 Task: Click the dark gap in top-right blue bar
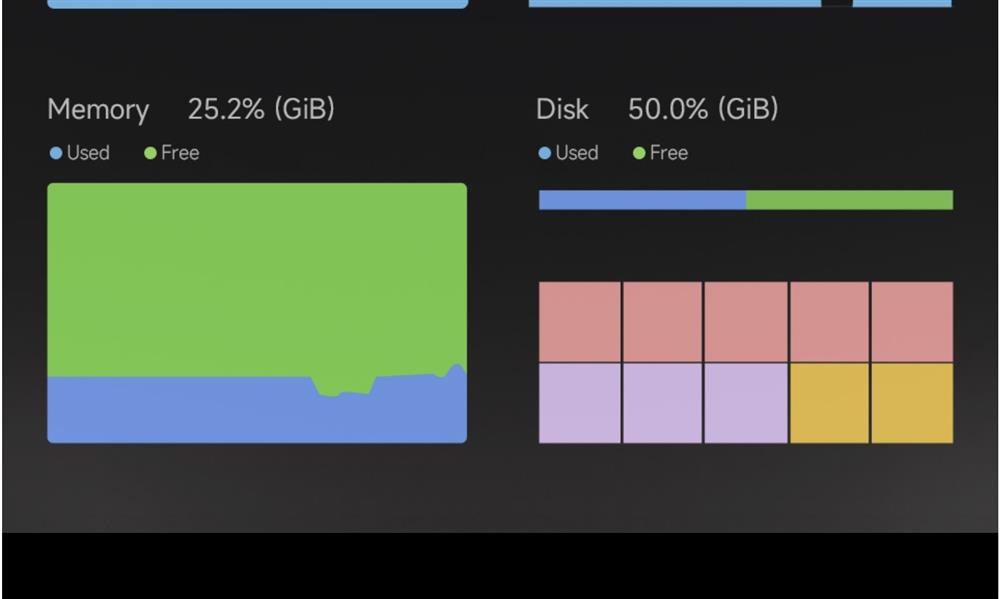[836, 3]
